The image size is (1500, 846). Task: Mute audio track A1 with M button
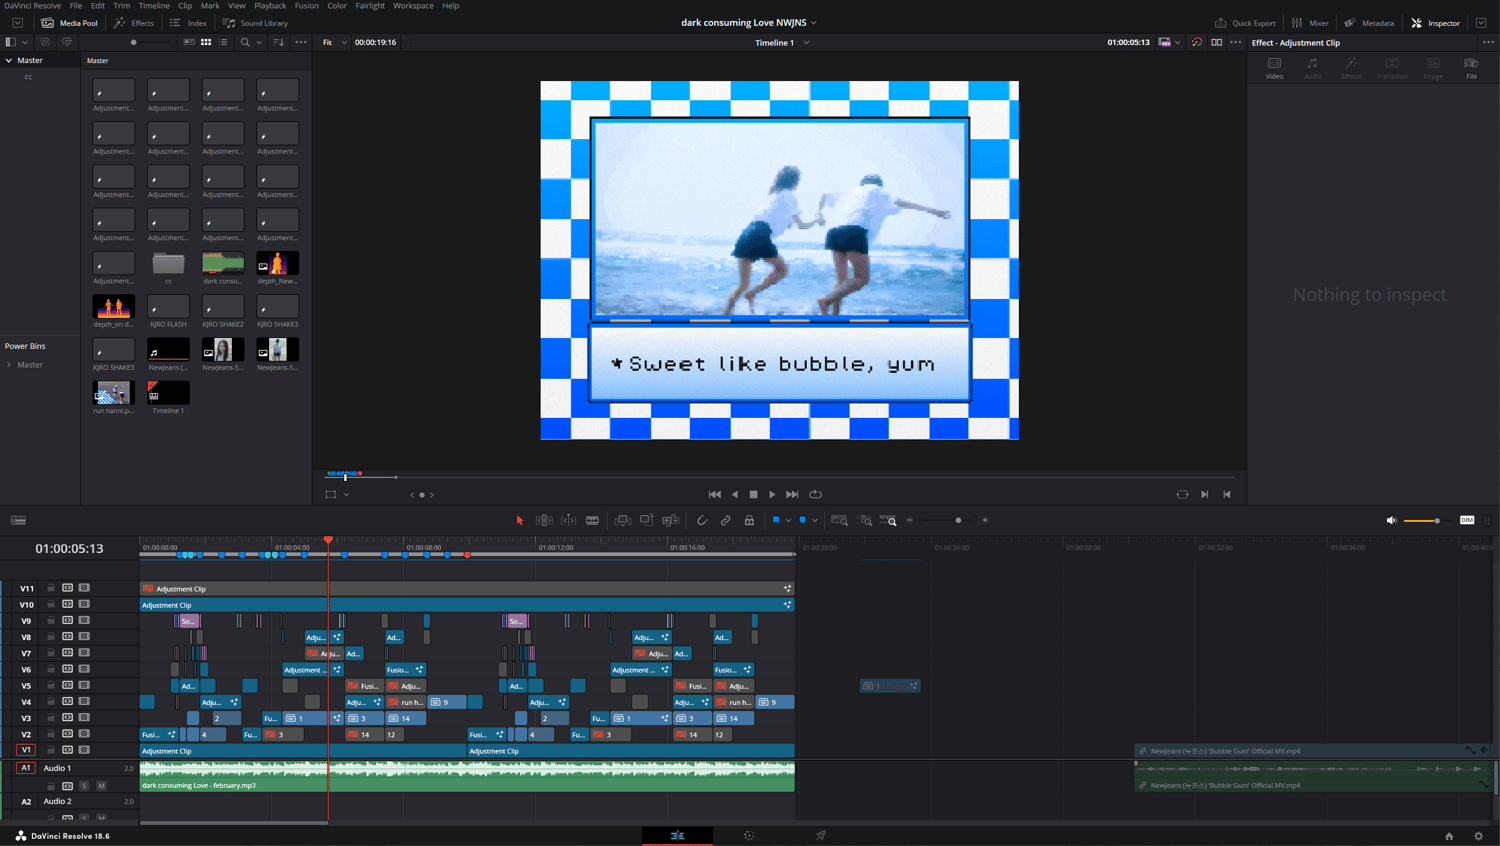101,785
